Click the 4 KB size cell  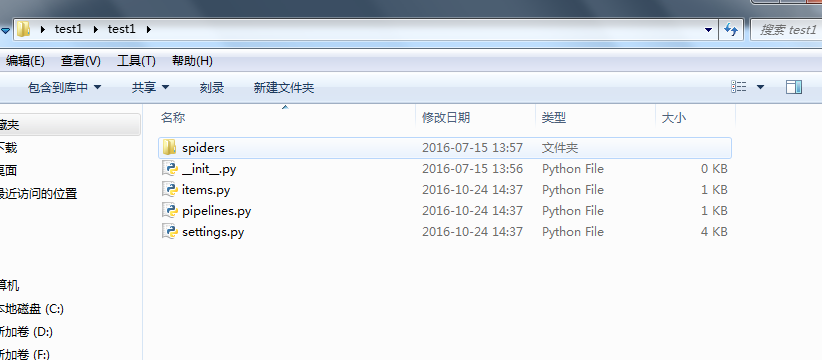coord(714,232)
